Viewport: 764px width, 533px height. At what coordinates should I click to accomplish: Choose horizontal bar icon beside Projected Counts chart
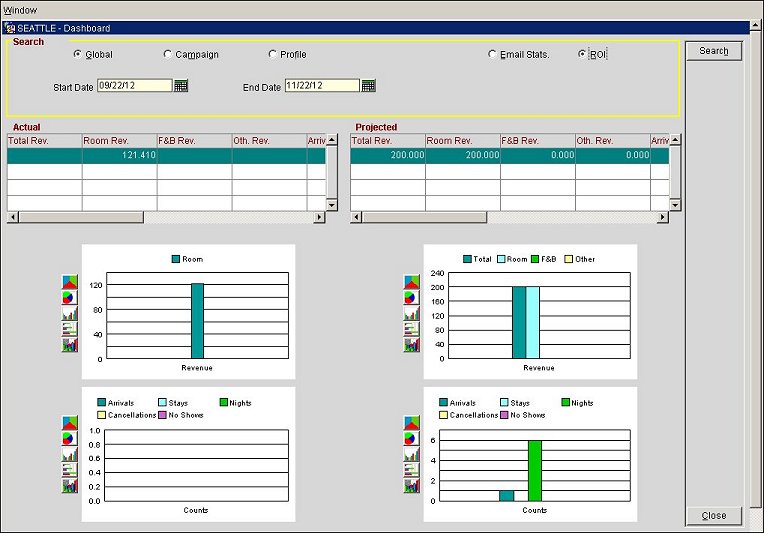point(412,469)
